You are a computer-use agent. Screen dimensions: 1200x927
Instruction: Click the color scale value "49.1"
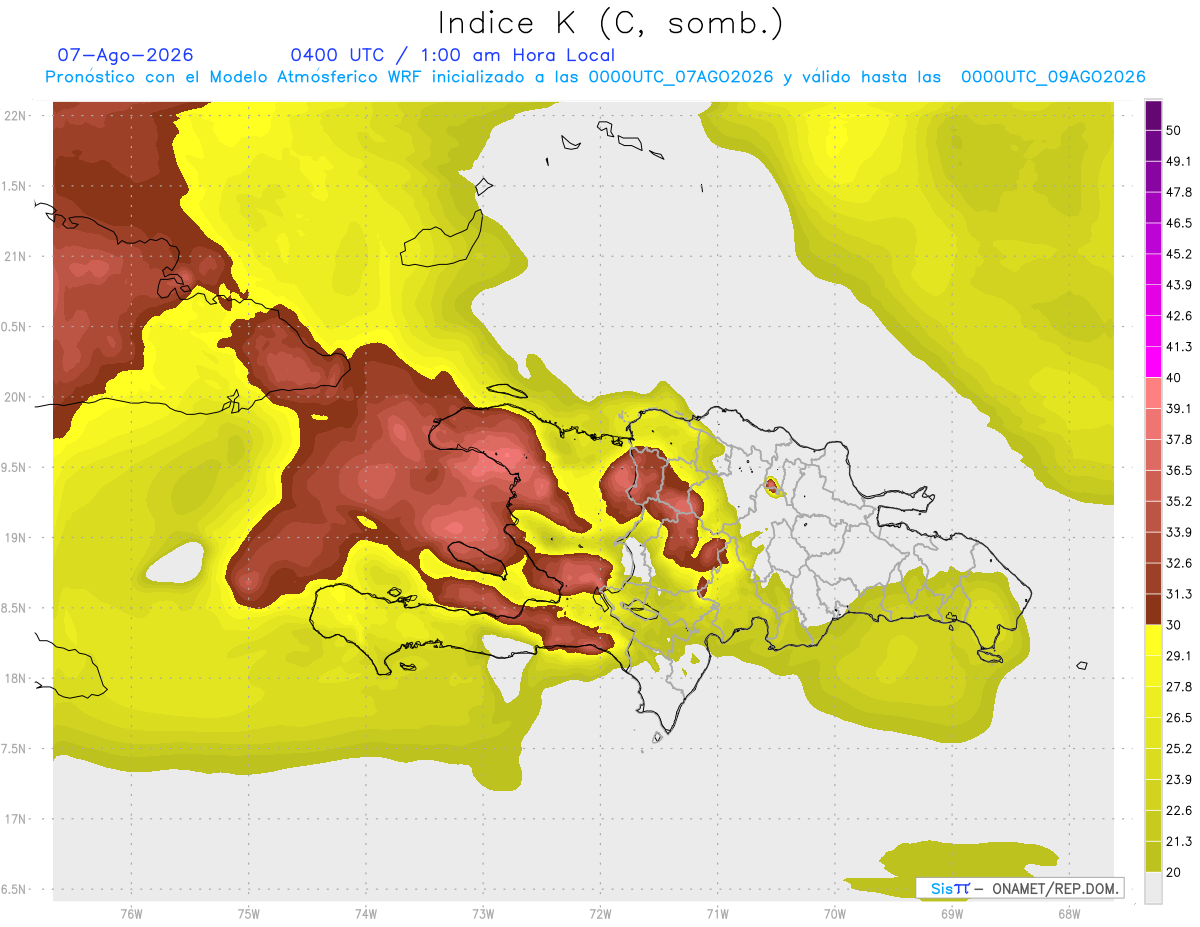click(x=1179, y=161)
